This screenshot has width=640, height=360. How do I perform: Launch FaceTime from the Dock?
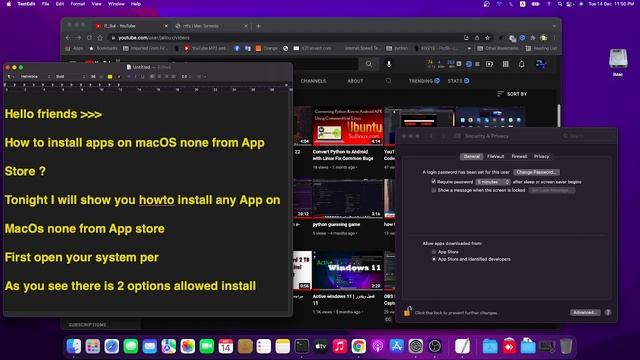207,347
